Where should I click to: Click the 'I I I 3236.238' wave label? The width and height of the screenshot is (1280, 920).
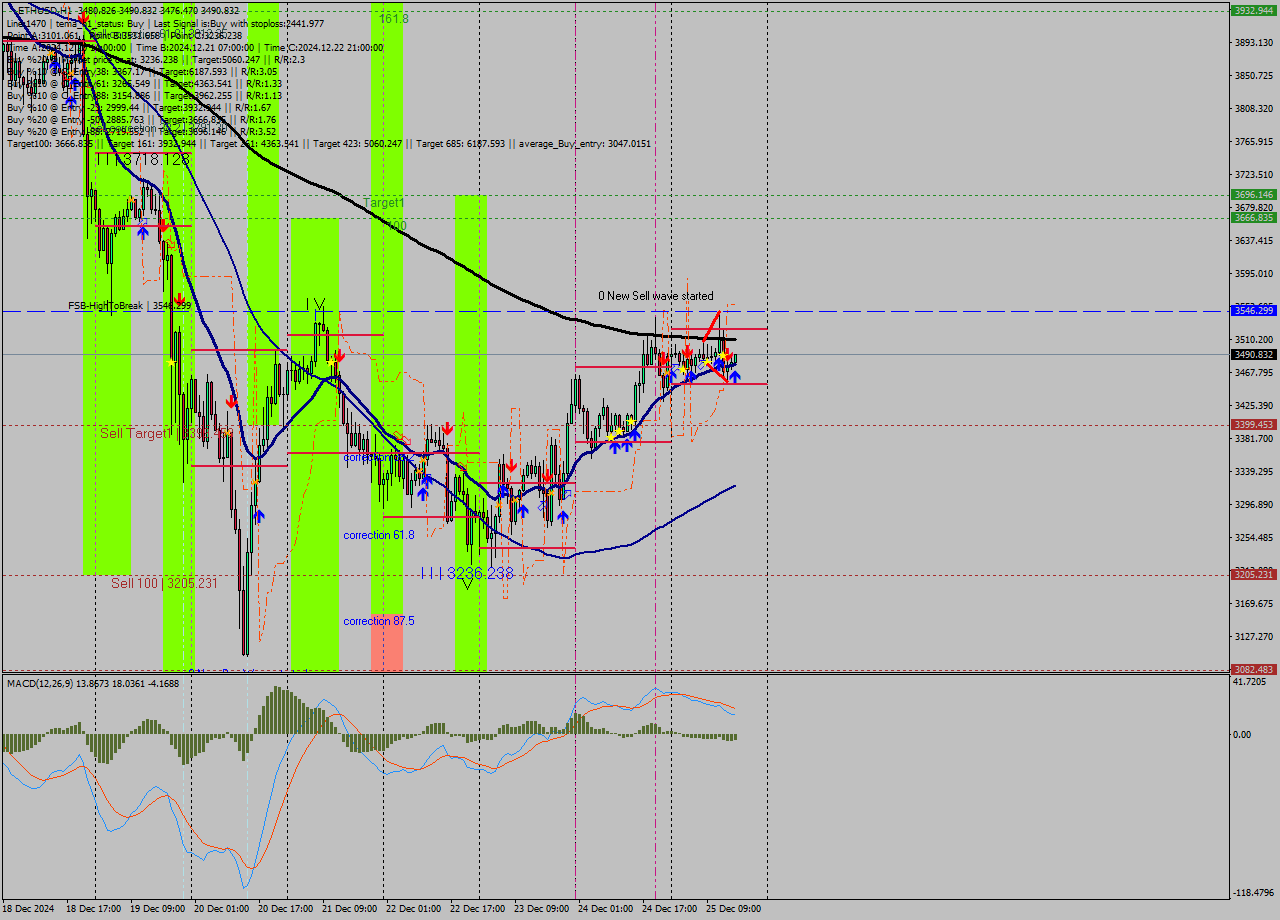tap(467, 573)
